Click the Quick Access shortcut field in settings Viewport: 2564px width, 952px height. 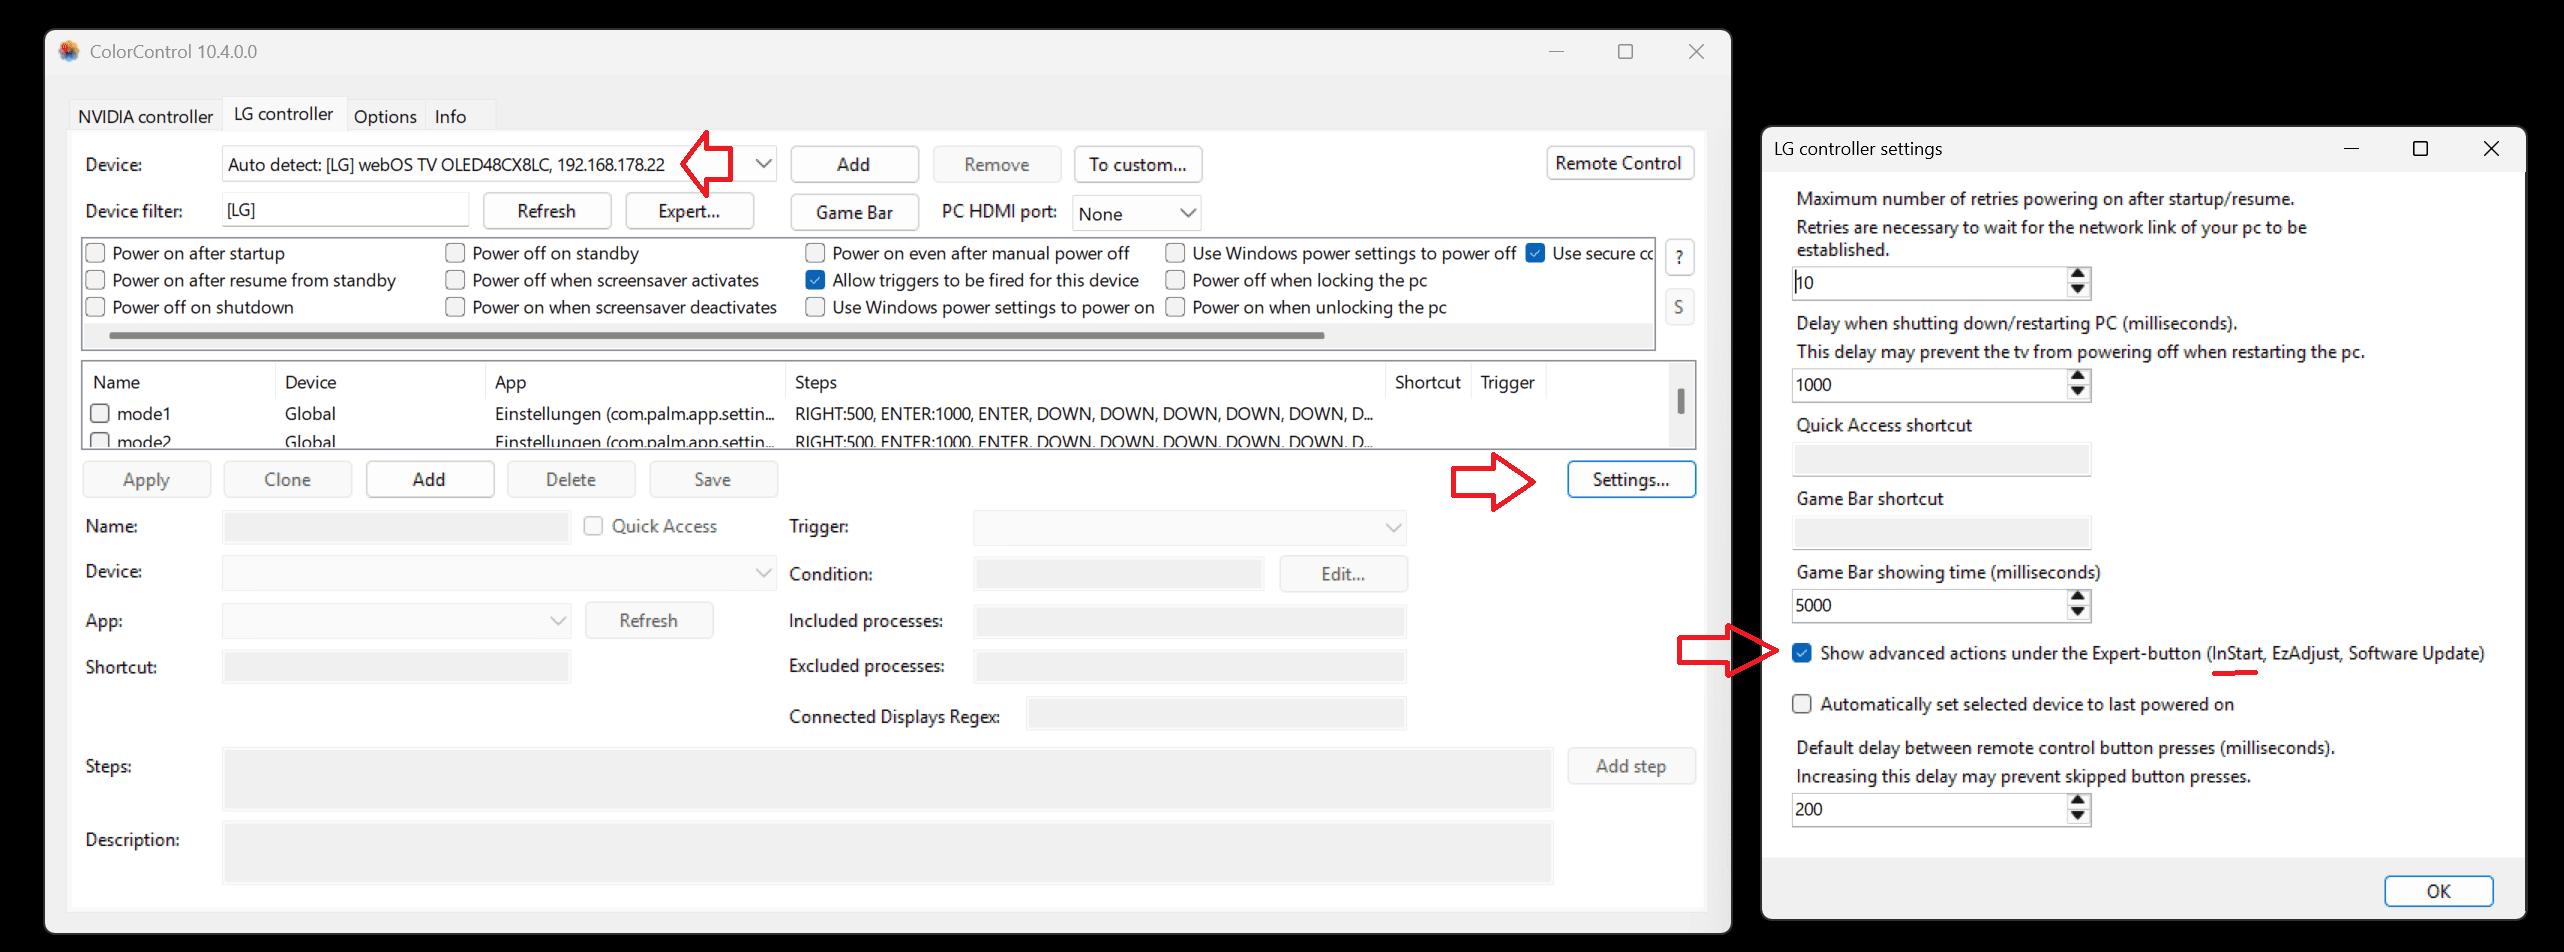[1942, 459]
